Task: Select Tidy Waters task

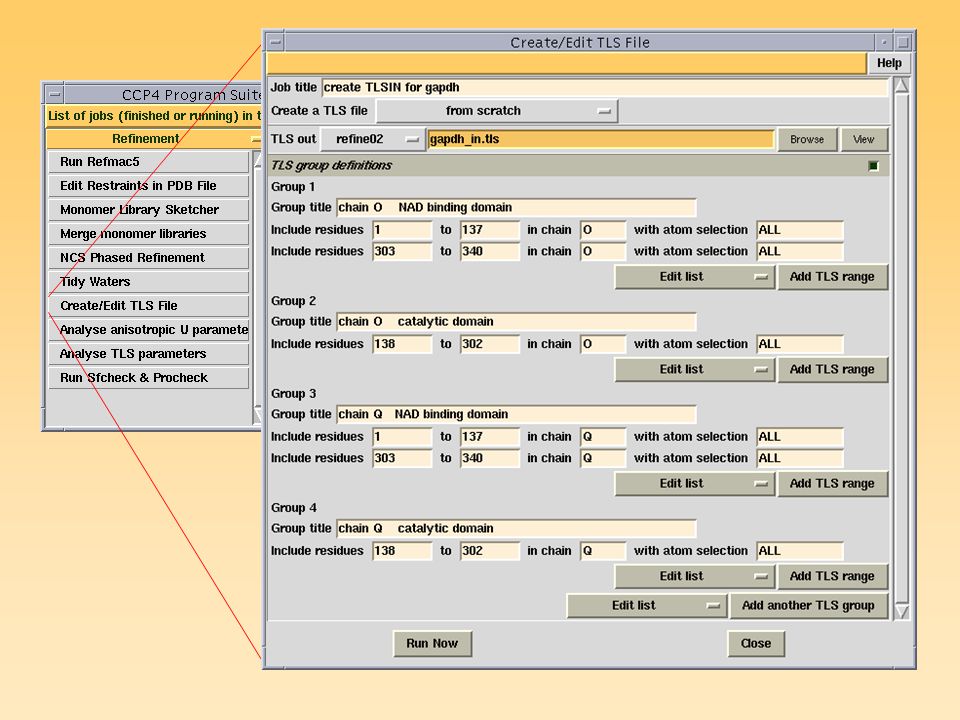Action: coord(149,282)
